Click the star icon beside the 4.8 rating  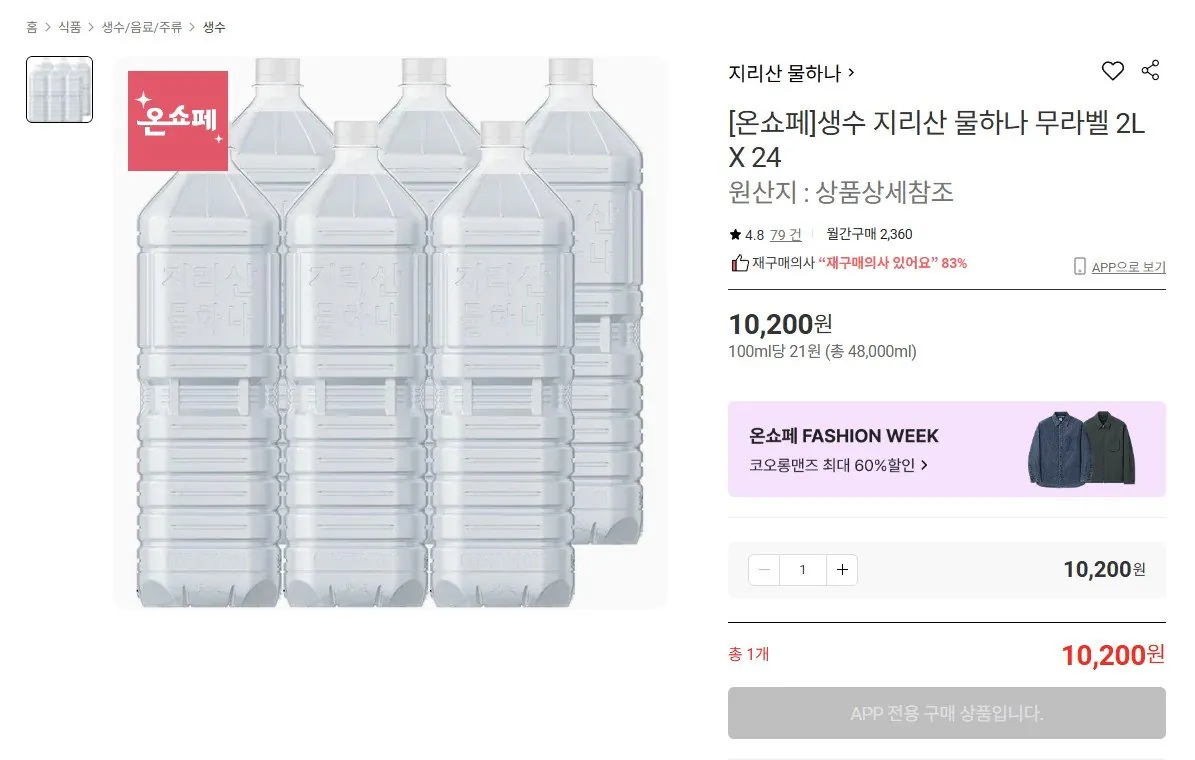[x=736, y=235]
